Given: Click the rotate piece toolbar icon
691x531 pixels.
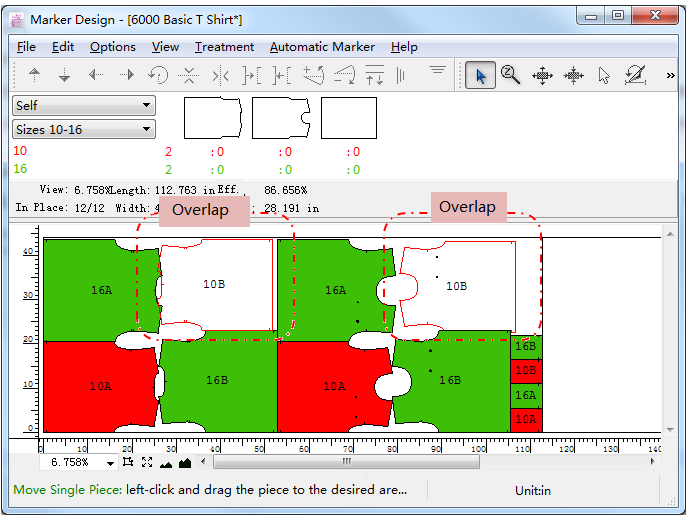Looking at the screenshot, I should tap(158, 75).
